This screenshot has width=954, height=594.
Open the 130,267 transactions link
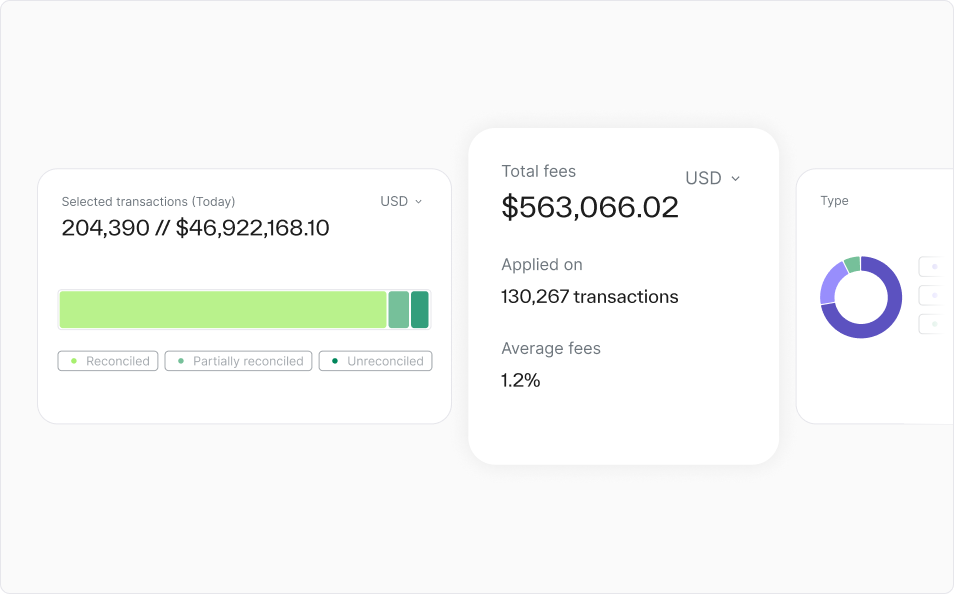pos(589,297)
